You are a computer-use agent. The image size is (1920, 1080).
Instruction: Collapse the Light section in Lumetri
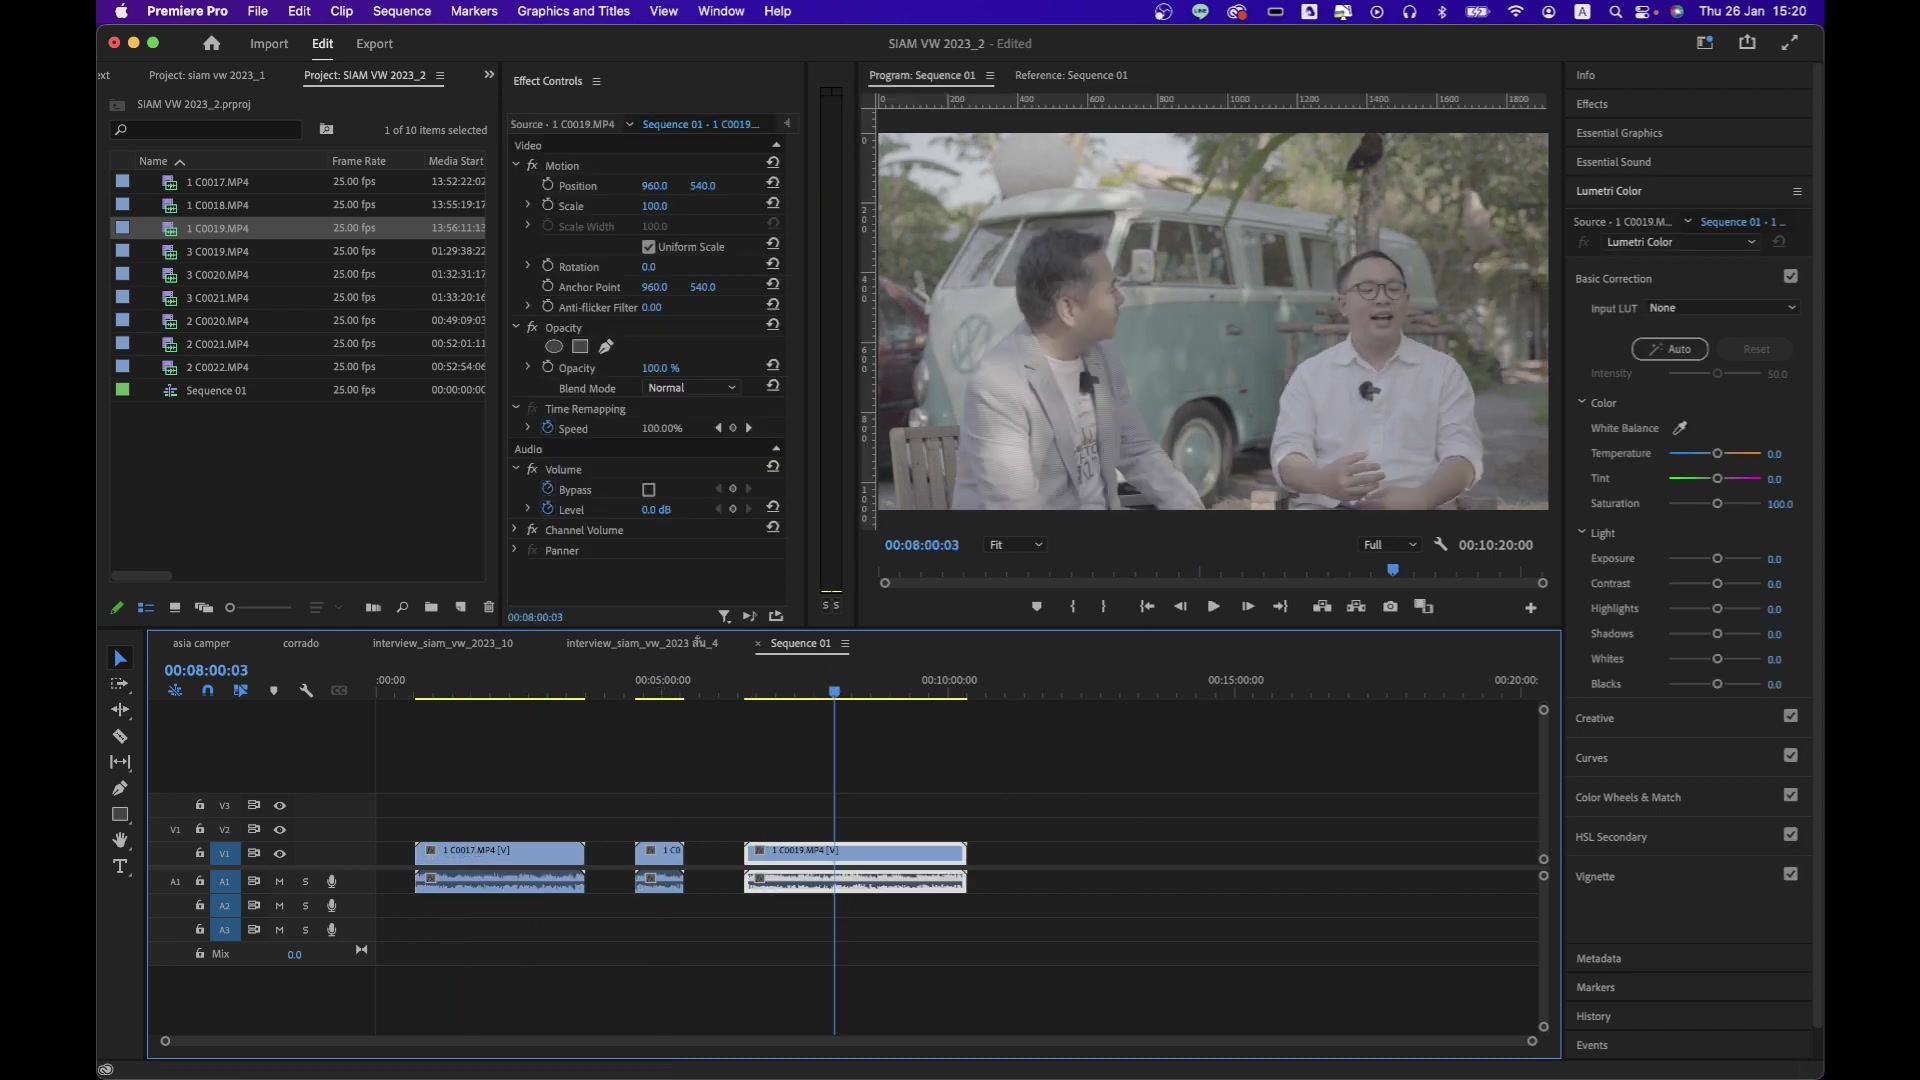pyautogui.click(x=1582, y=532)
